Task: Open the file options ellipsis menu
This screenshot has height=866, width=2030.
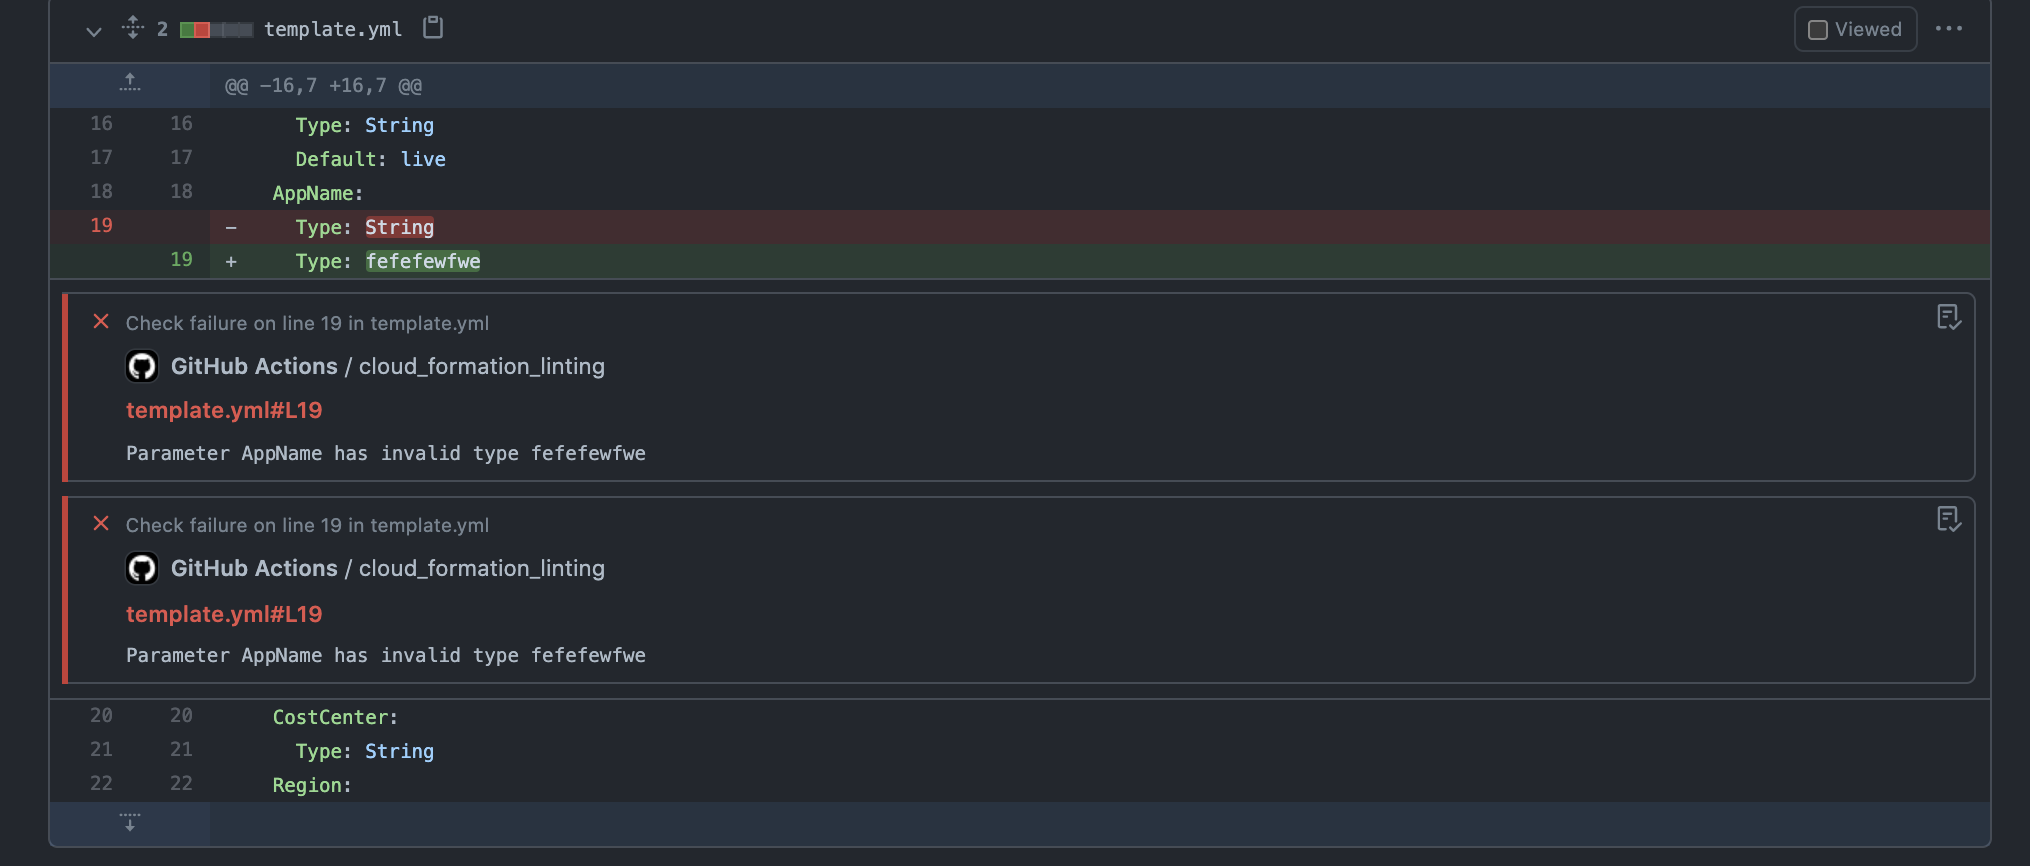Action: (x=1948, y=29)
